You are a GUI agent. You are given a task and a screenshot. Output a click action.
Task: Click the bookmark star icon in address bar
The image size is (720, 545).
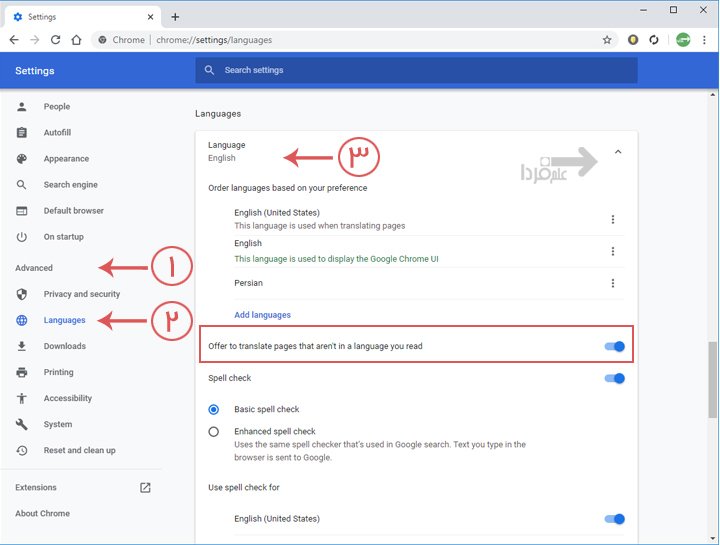tap(607, 40)
